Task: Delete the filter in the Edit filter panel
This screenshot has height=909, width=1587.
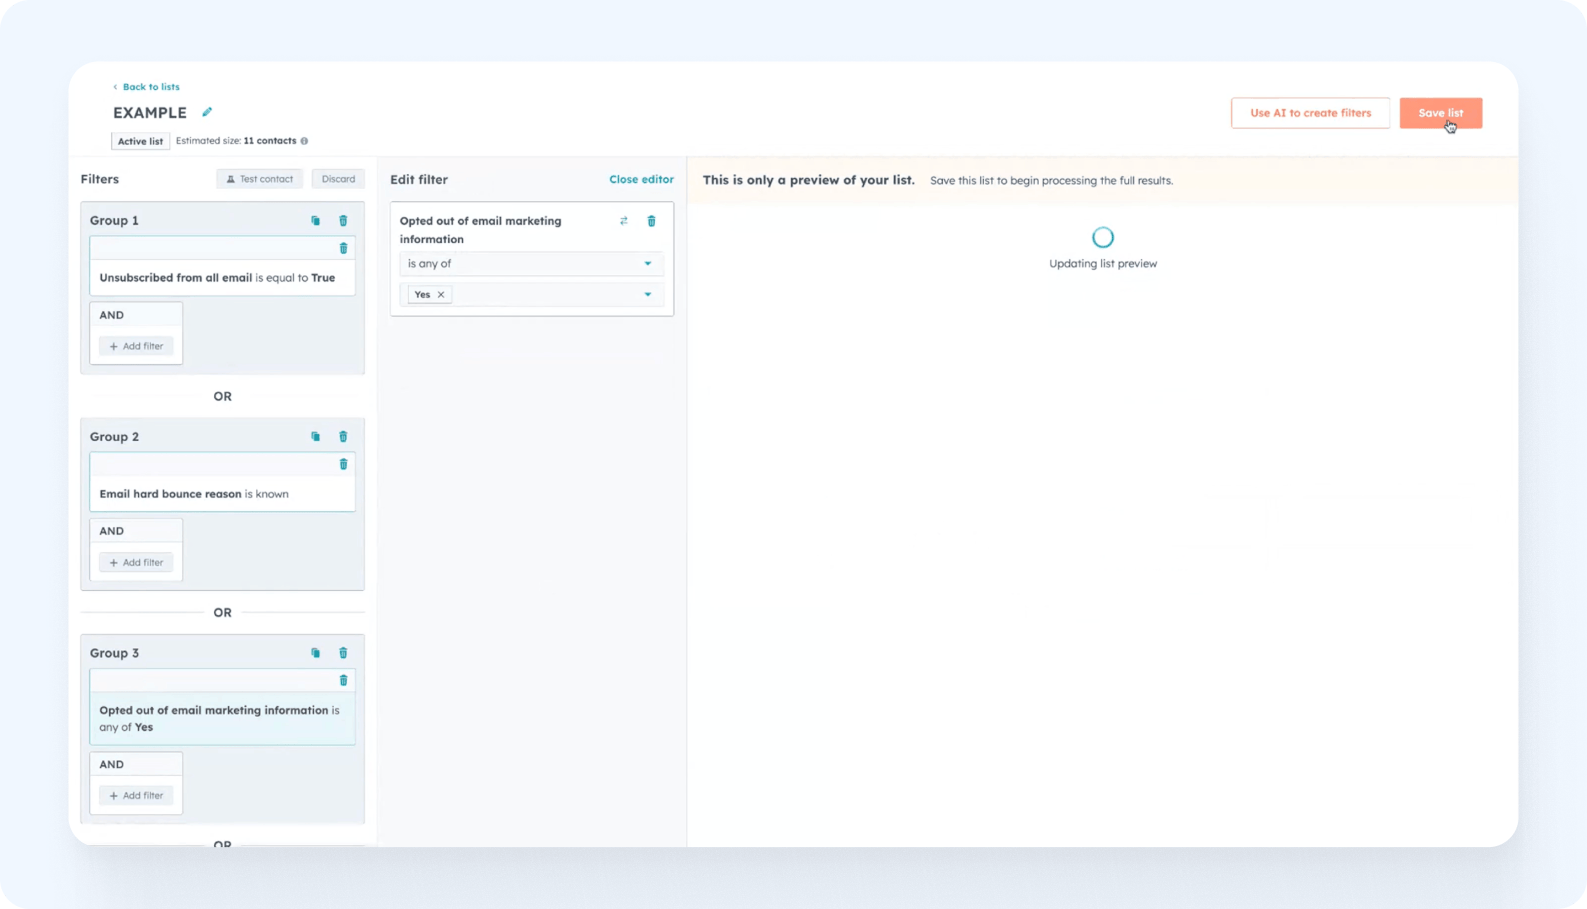Action: point(651,221)
